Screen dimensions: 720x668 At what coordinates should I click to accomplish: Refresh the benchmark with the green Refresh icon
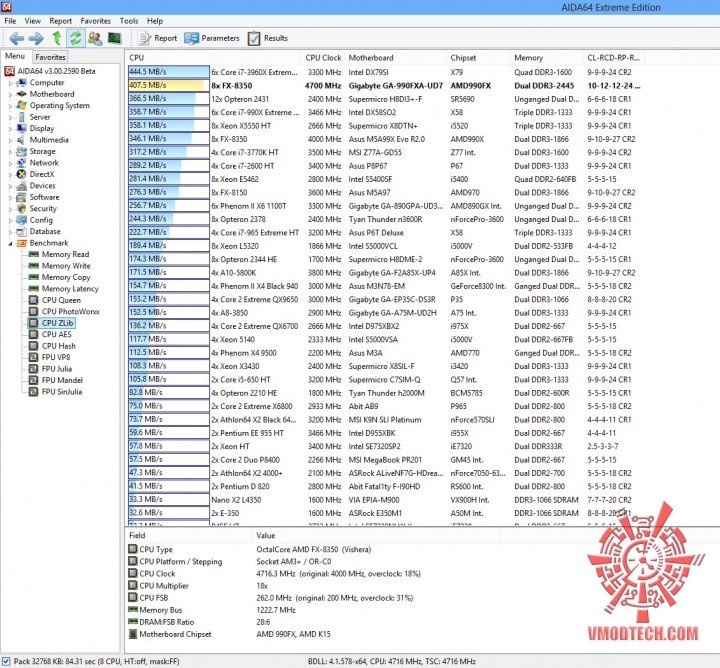[75, 38]
